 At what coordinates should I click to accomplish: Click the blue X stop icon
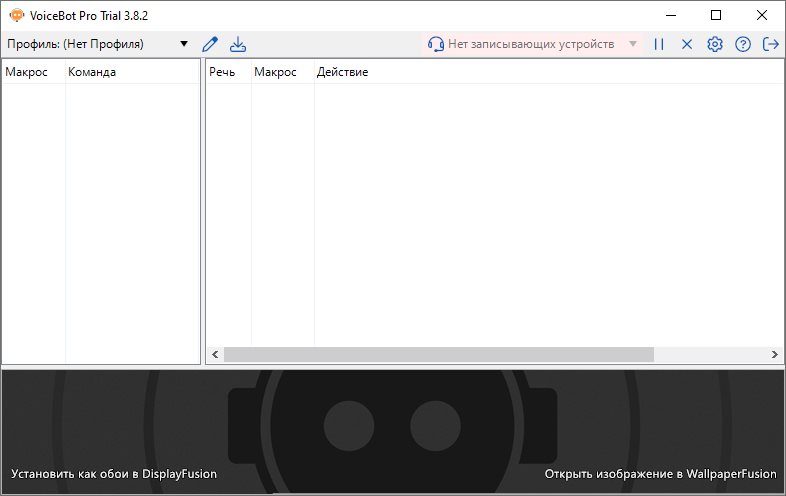tap(687, 44)
